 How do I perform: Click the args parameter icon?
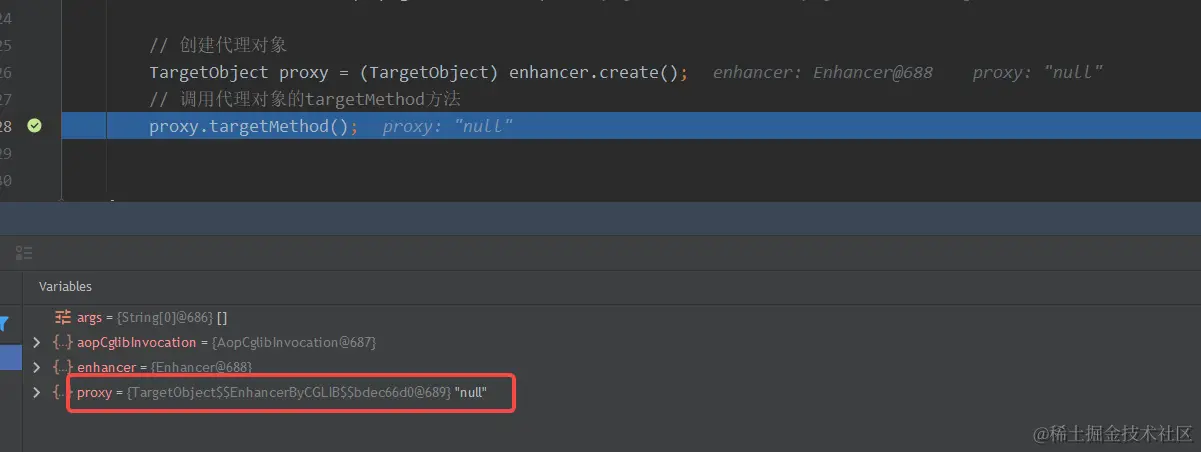63,317
